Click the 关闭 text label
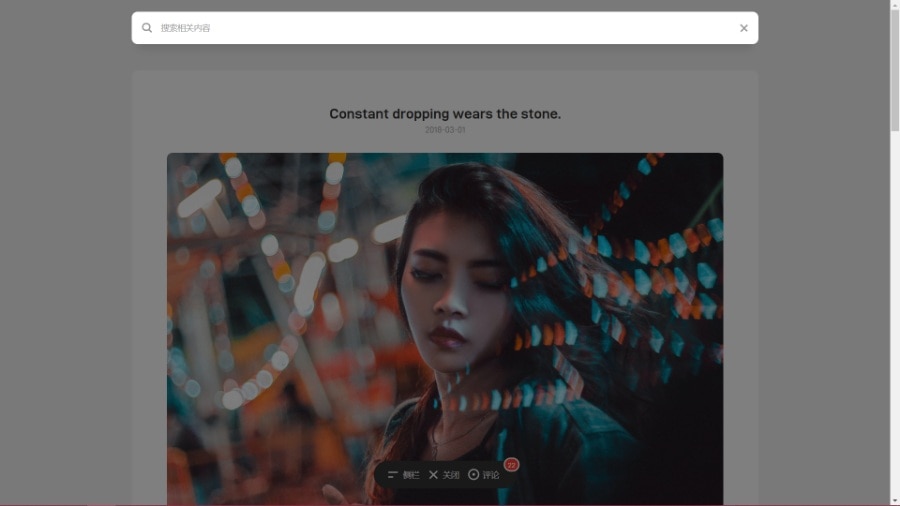 tap(451, 475)
